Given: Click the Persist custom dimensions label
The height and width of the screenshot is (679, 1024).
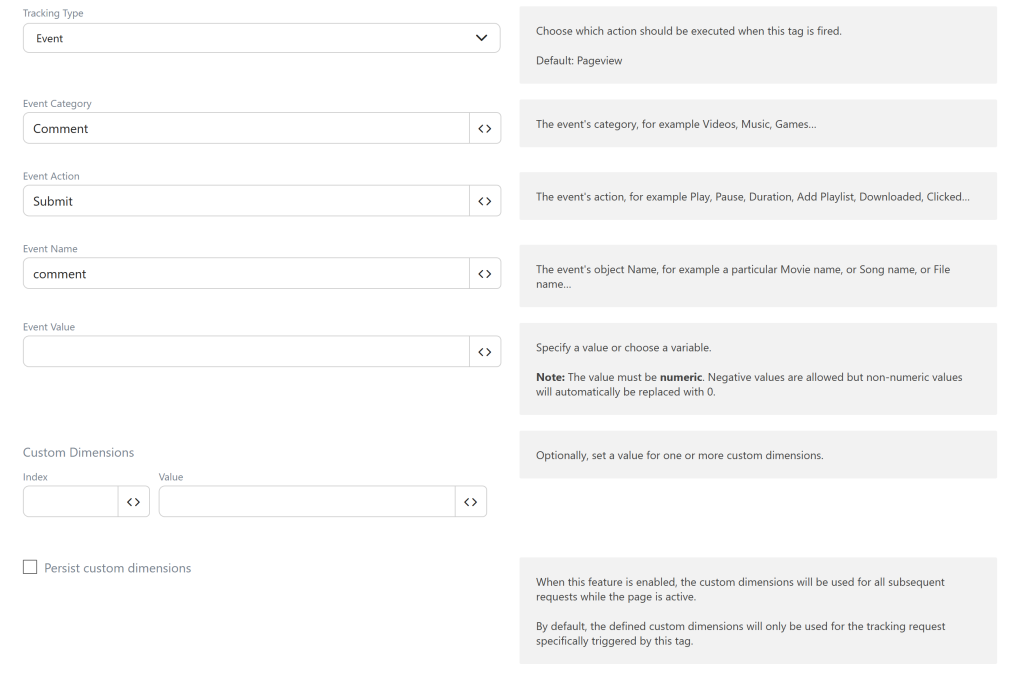Looking at the screenshot, I should point(118,568).
